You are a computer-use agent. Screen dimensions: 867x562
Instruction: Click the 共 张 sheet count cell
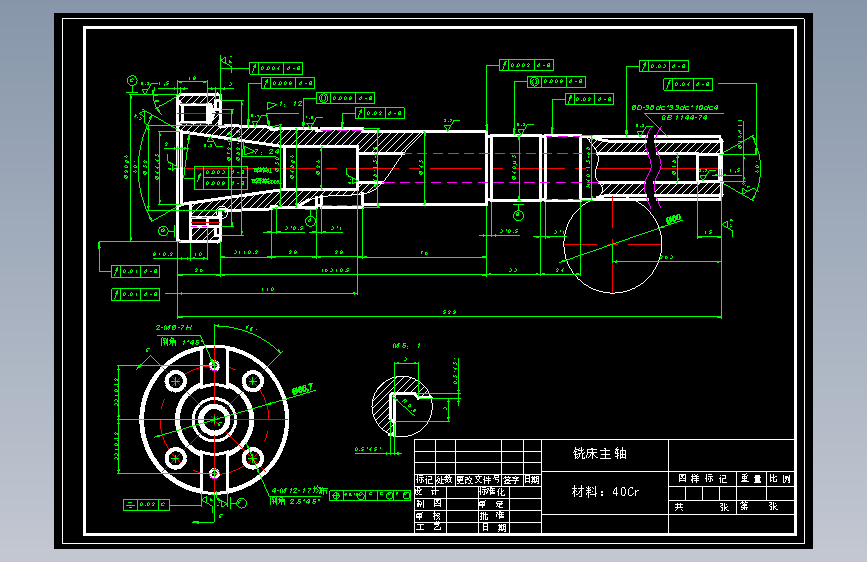702,507
